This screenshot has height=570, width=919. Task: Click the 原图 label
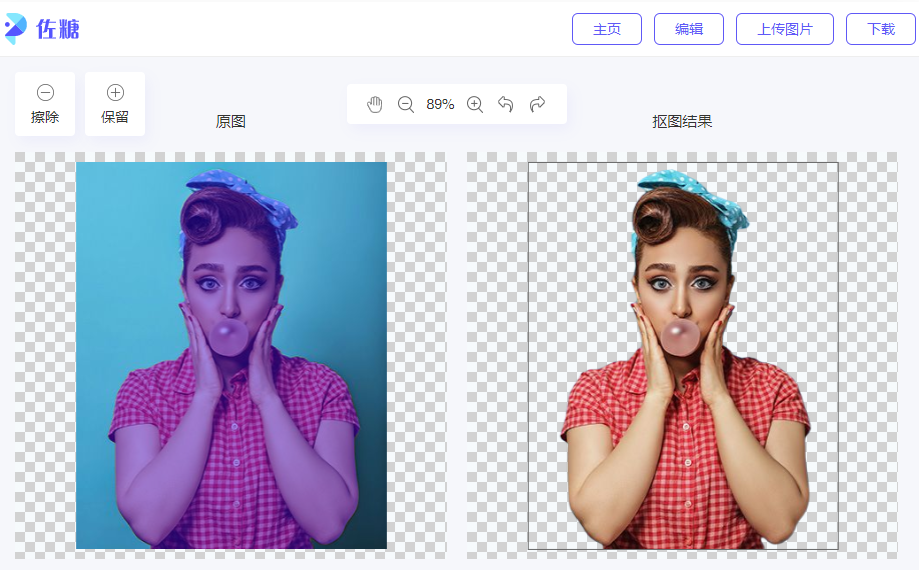pos(230,121)
